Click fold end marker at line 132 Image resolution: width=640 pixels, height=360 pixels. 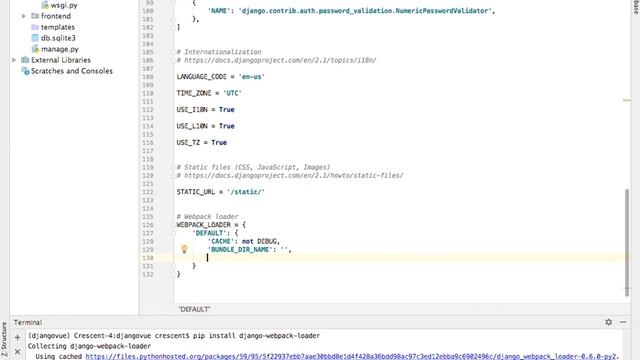pos(173,274)
